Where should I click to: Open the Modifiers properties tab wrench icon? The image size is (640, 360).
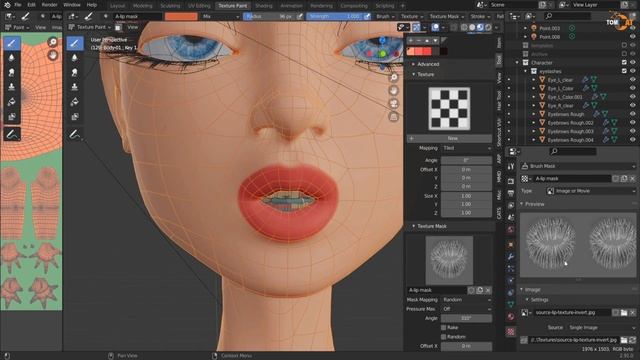point(511,257)
